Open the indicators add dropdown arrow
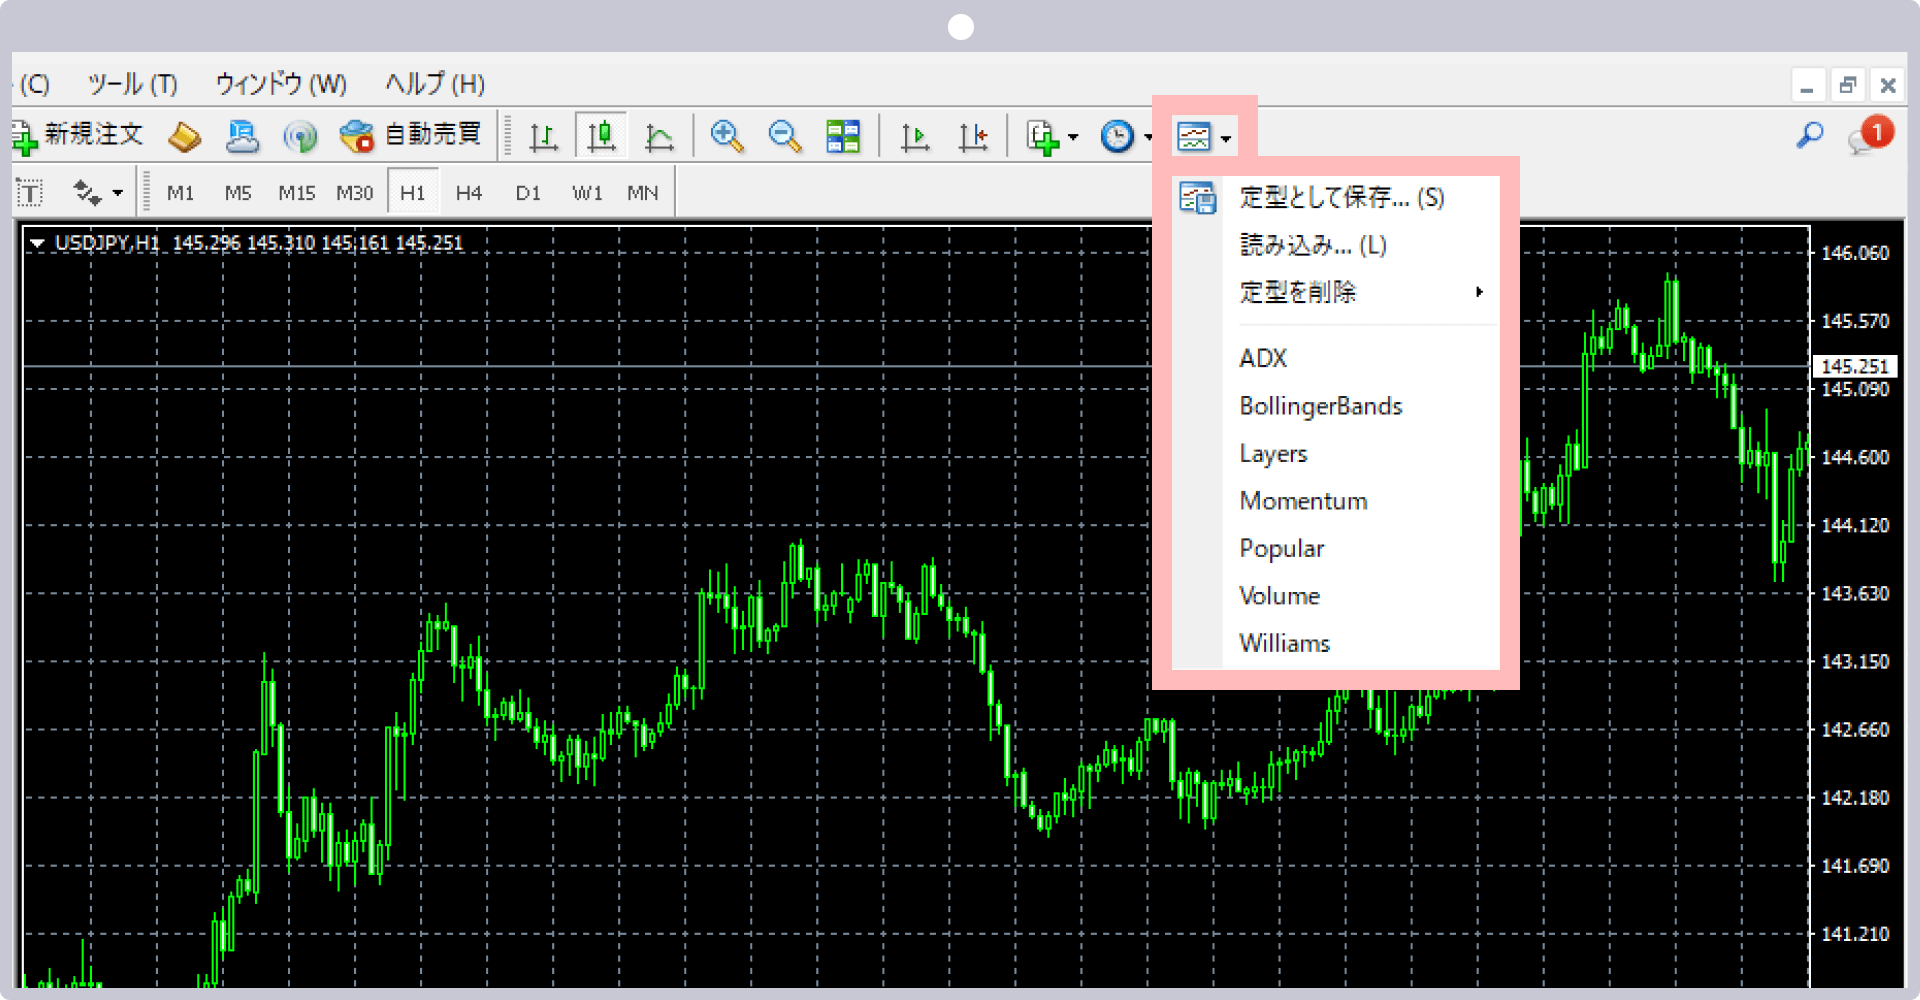1920x1000 pixels. (x=1073, y=137)
